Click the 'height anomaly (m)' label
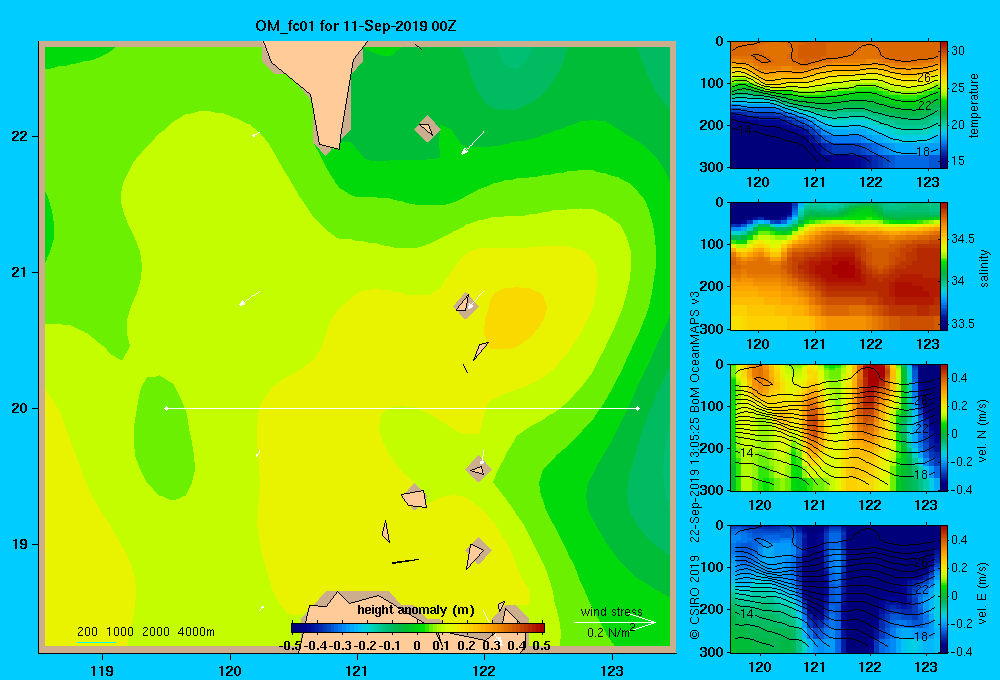Viewport: 1000px width, 680px height. (416, 610)
